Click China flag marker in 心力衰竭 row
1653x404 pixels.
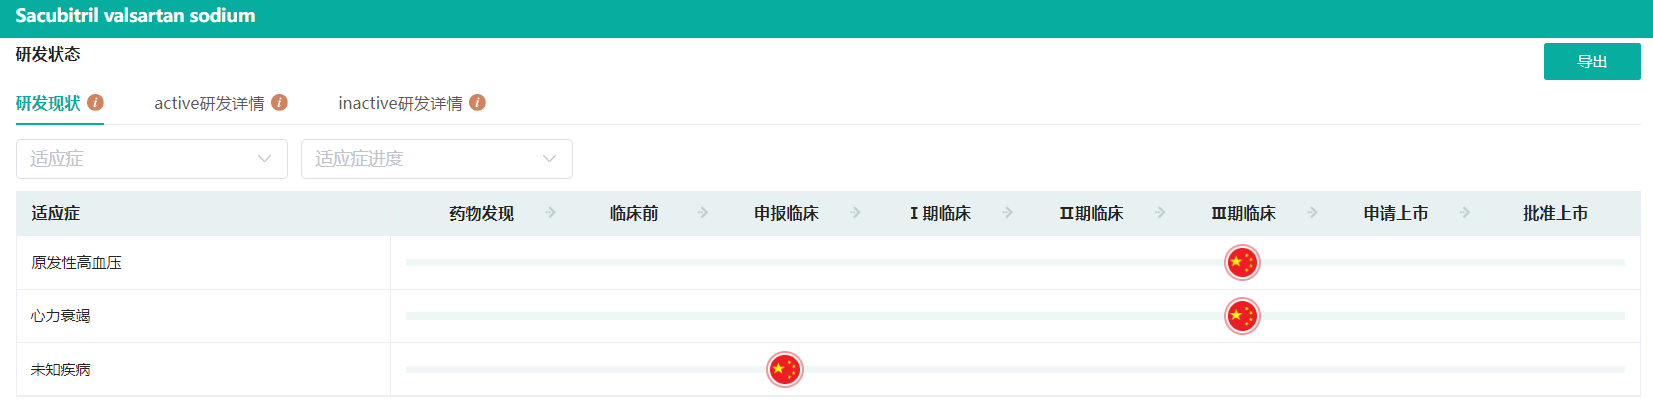(1242, 316)
